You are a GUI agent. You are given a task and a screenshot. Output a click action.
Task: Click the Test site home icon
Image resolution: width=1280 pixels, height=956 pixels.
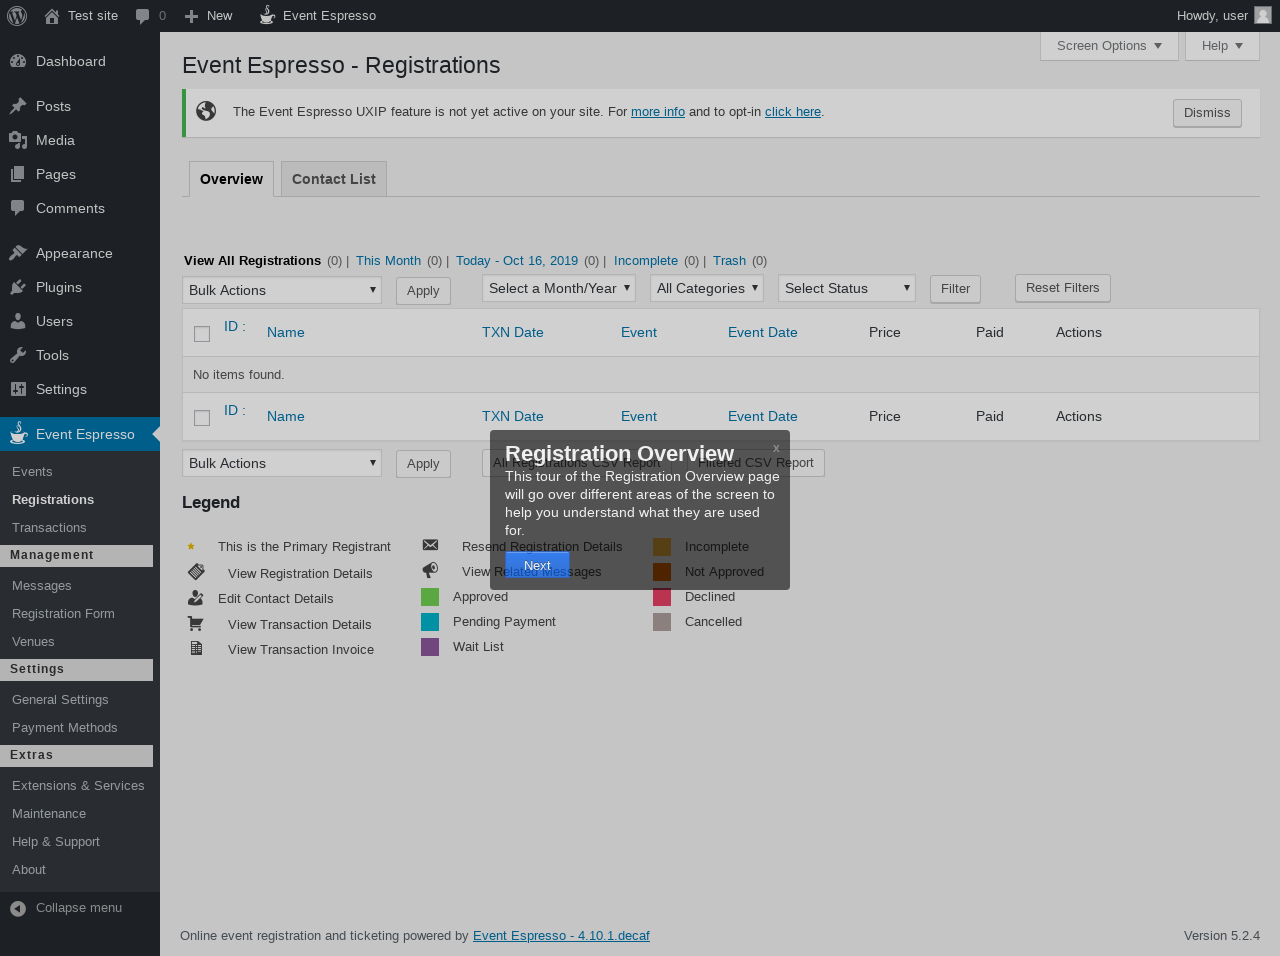(52, 16)
